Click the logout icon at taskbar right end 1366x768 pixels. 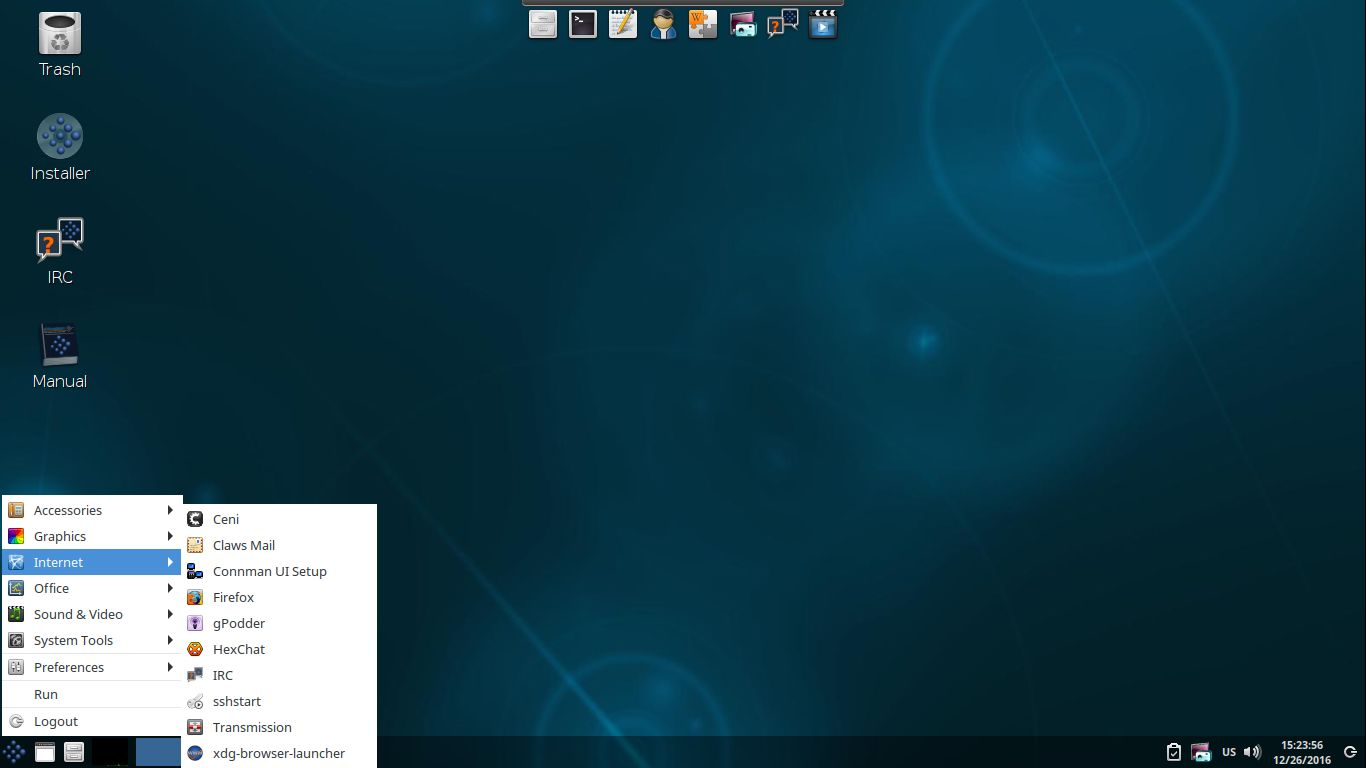(x=1350, y=752)
